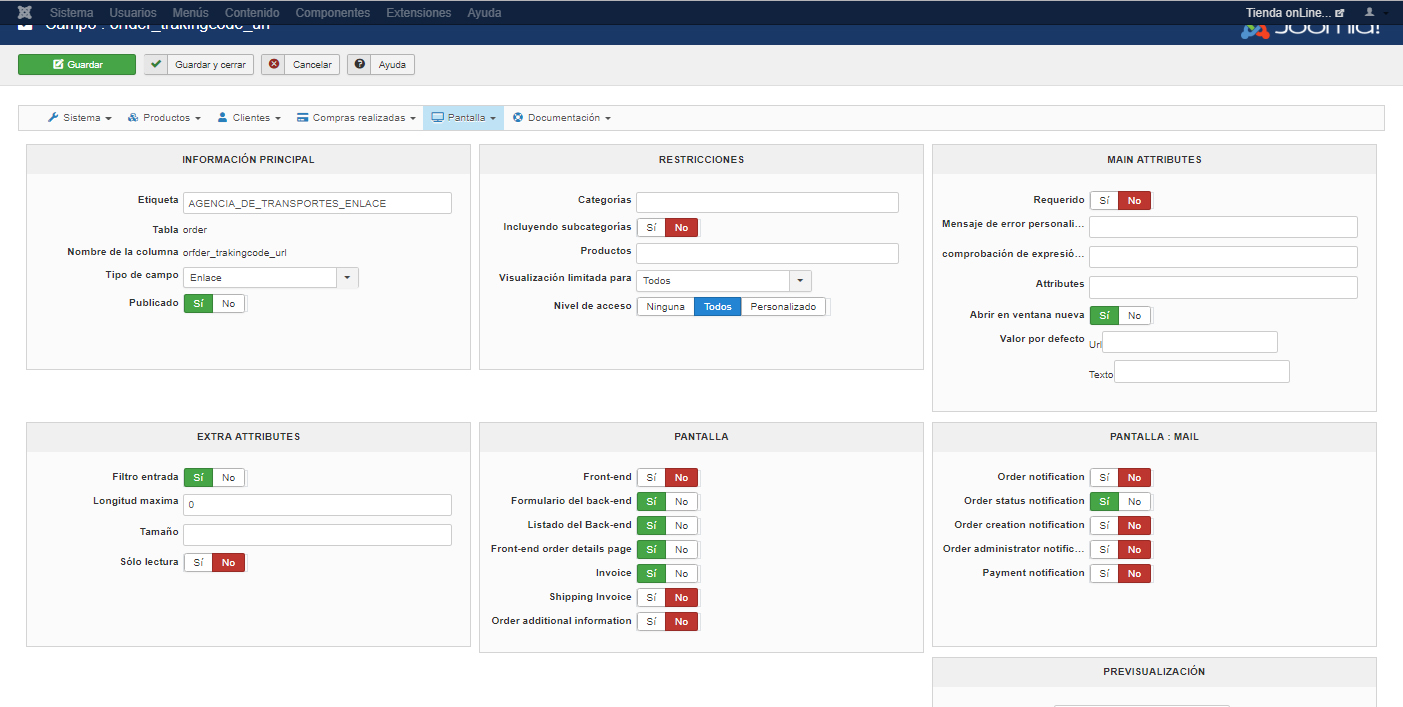Open the Usuarios top menu

click(133, 13)
